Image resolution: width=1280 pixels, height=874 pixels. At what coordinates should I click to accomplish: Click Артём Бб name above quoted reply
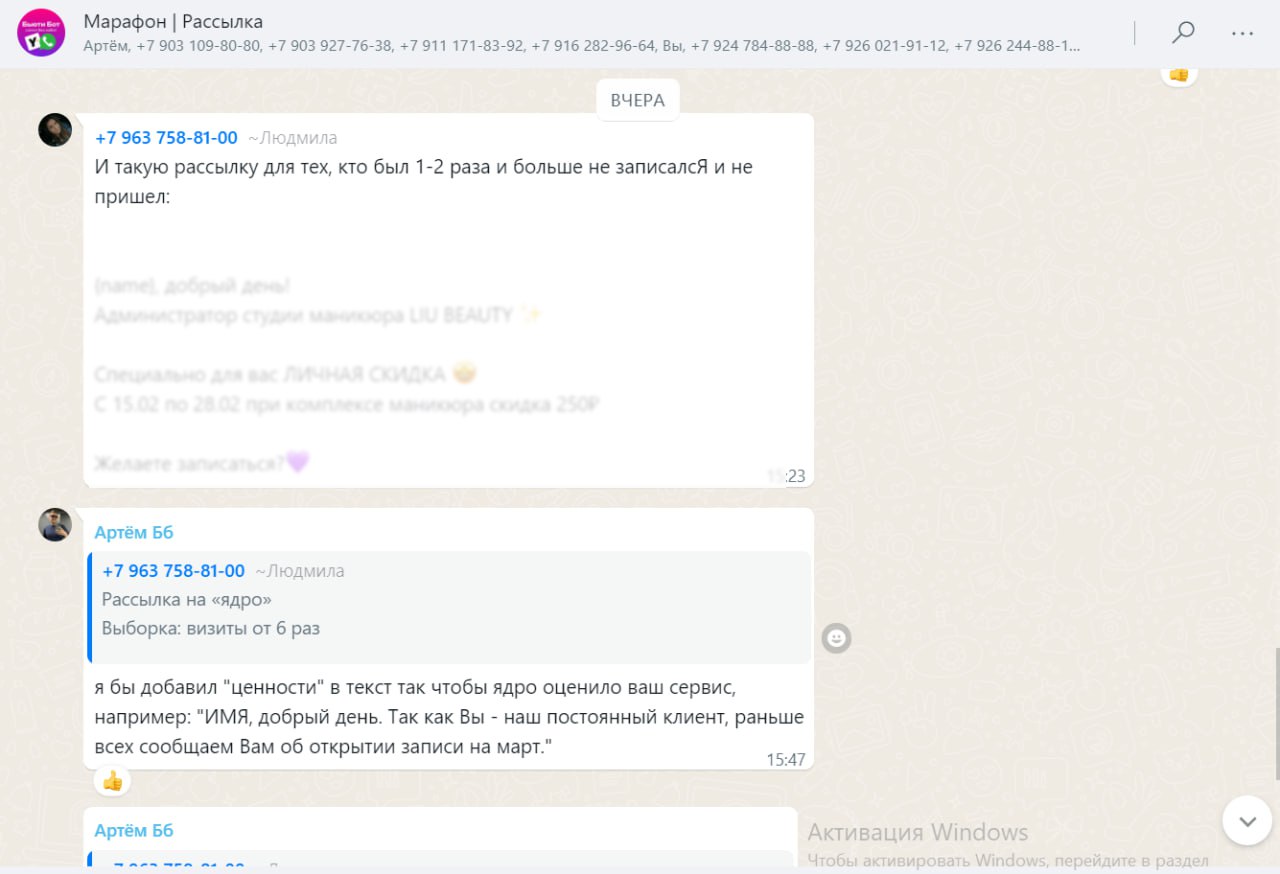[134, 532]
